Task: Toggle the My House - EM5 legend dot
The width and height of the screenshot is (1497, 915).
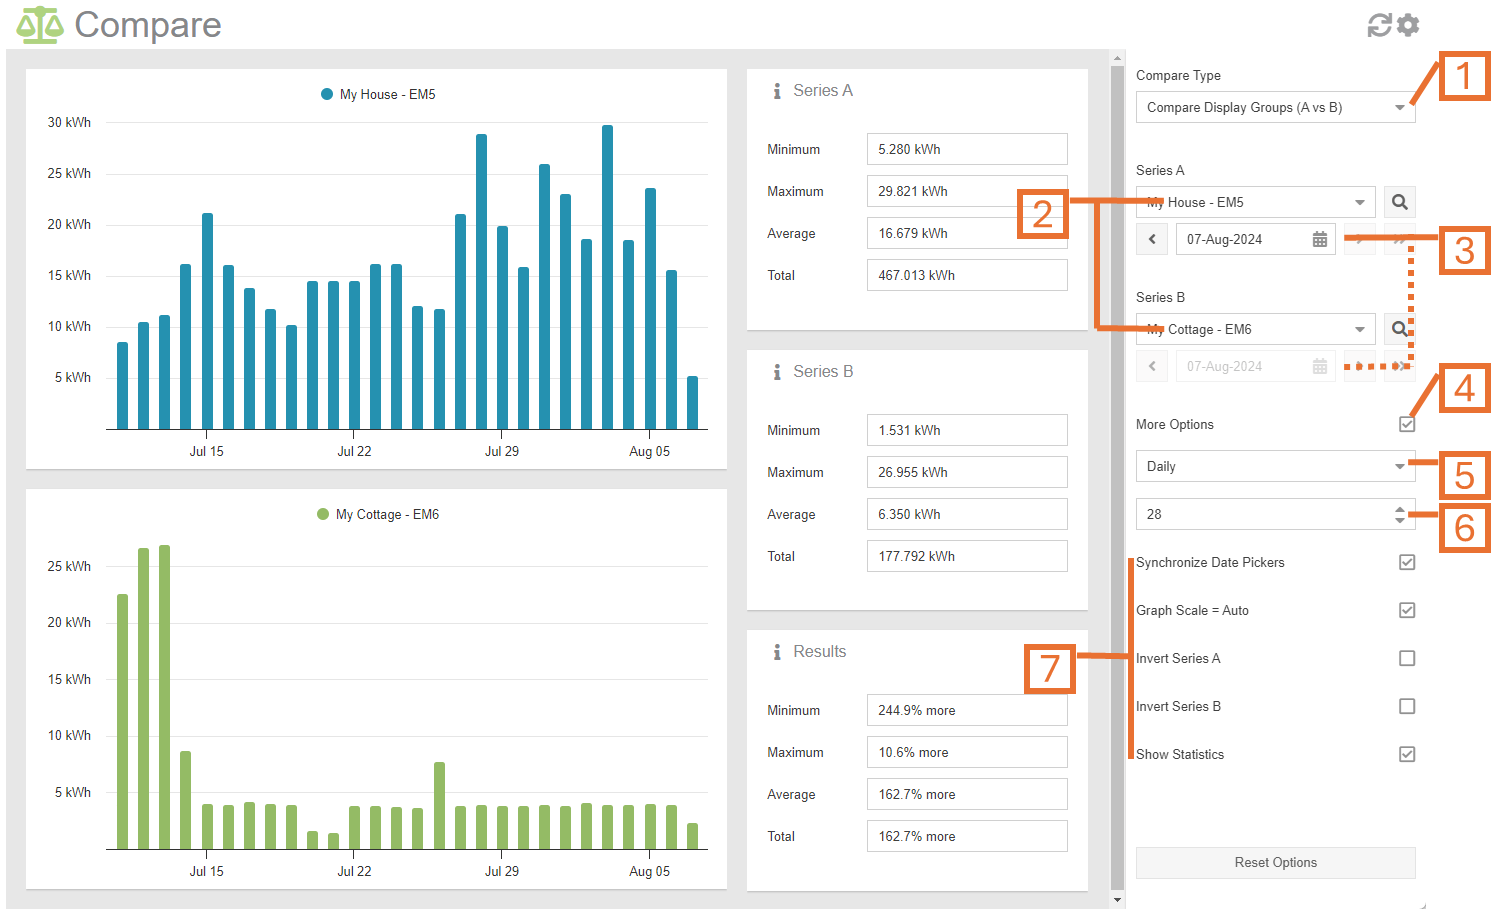Action: tap(327, 94)
